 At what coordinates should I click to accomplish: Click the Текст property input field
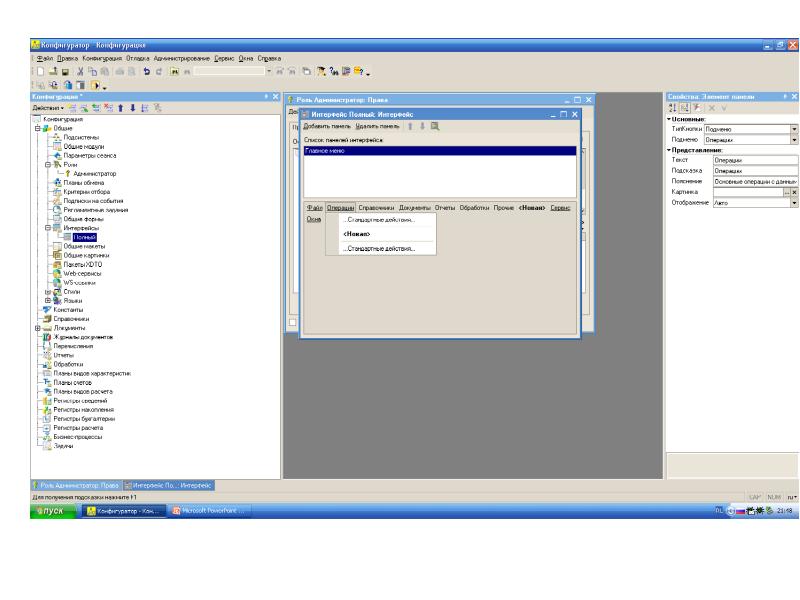pyautogui.click(x=754, y=160)
